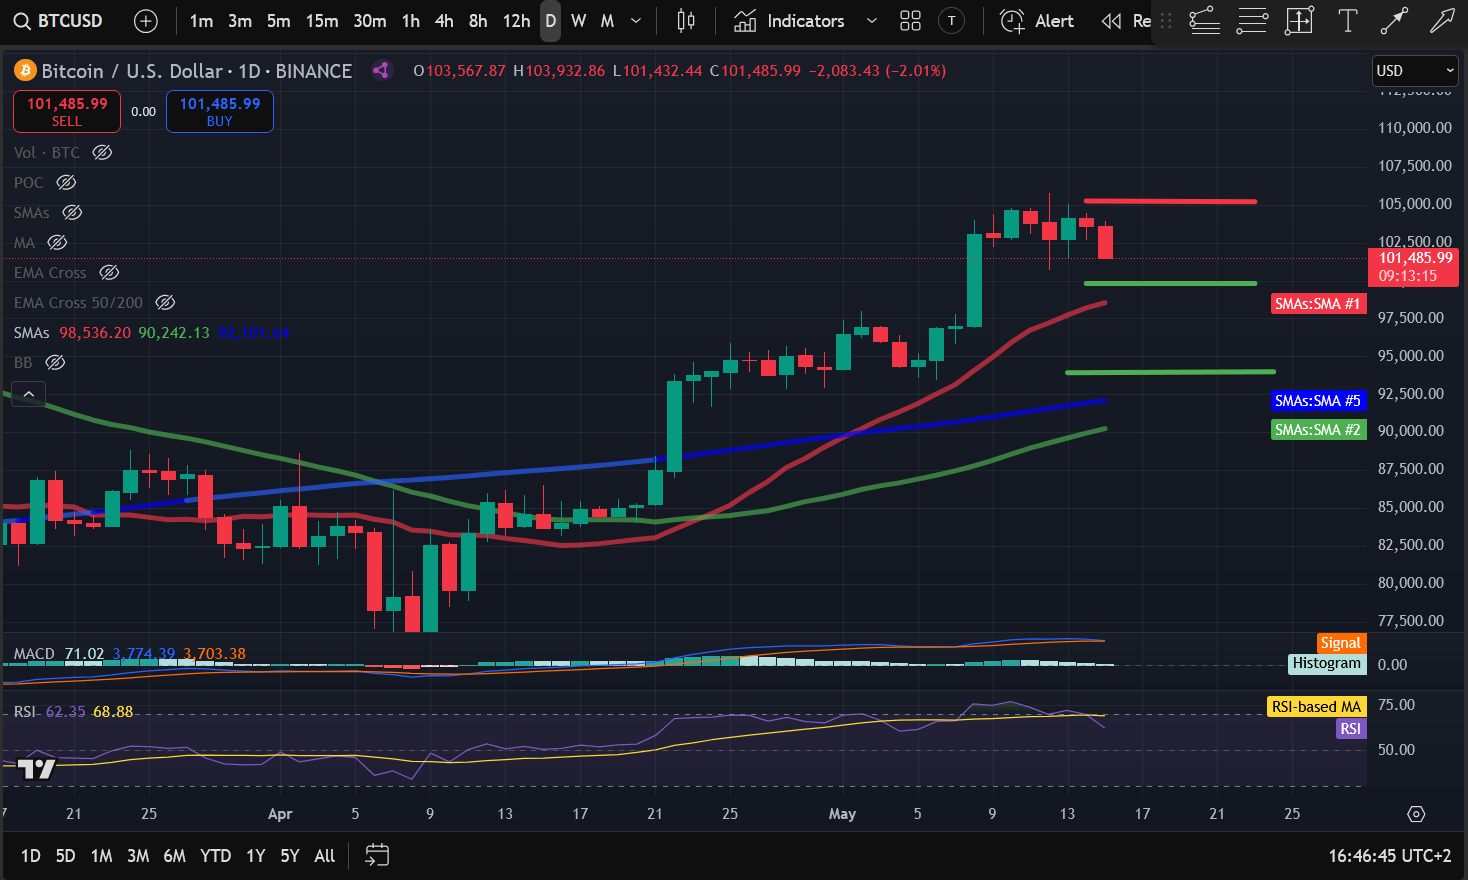Collapse the indicator legend chevron
1468x880 pixels.
click(x=29, y=394)
